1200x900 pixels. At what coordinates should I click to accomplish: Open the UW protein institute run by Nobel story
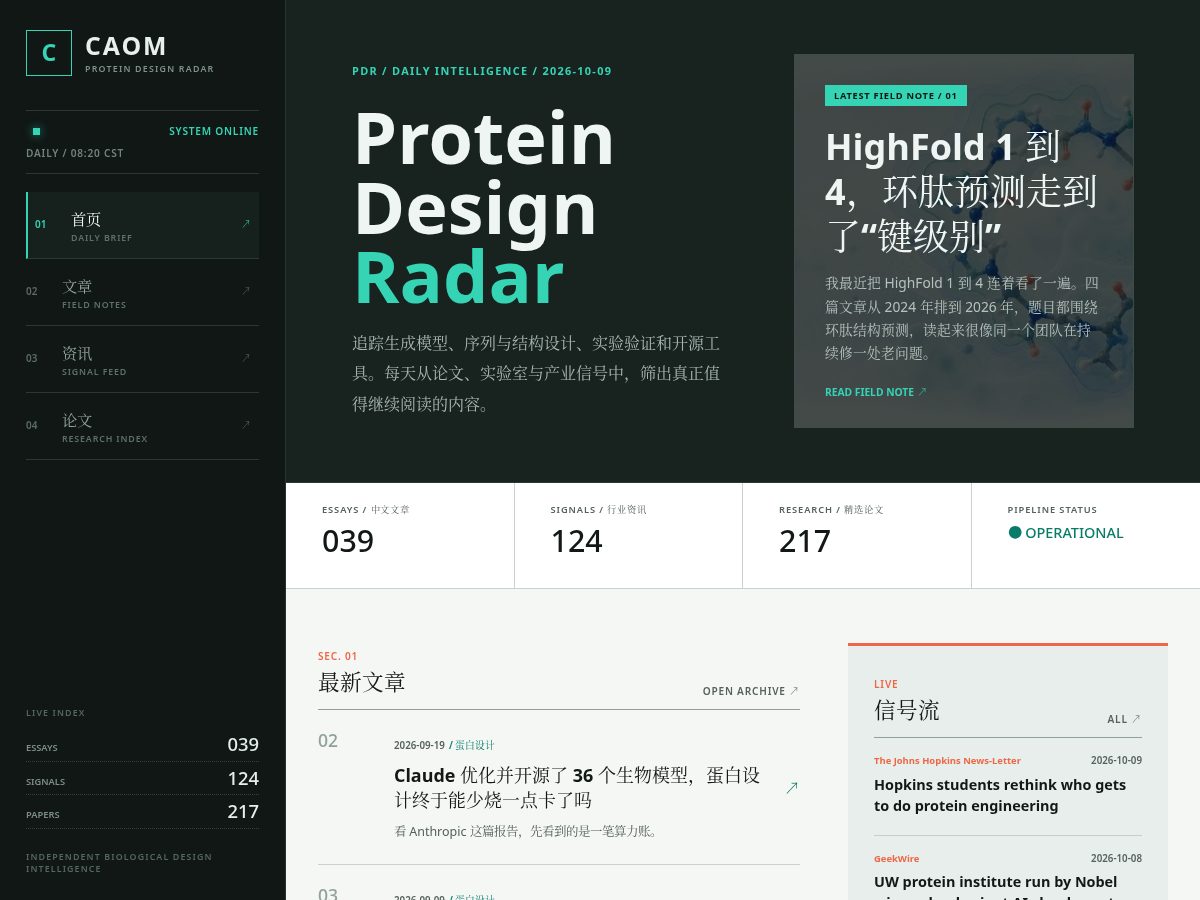[996, 886]
